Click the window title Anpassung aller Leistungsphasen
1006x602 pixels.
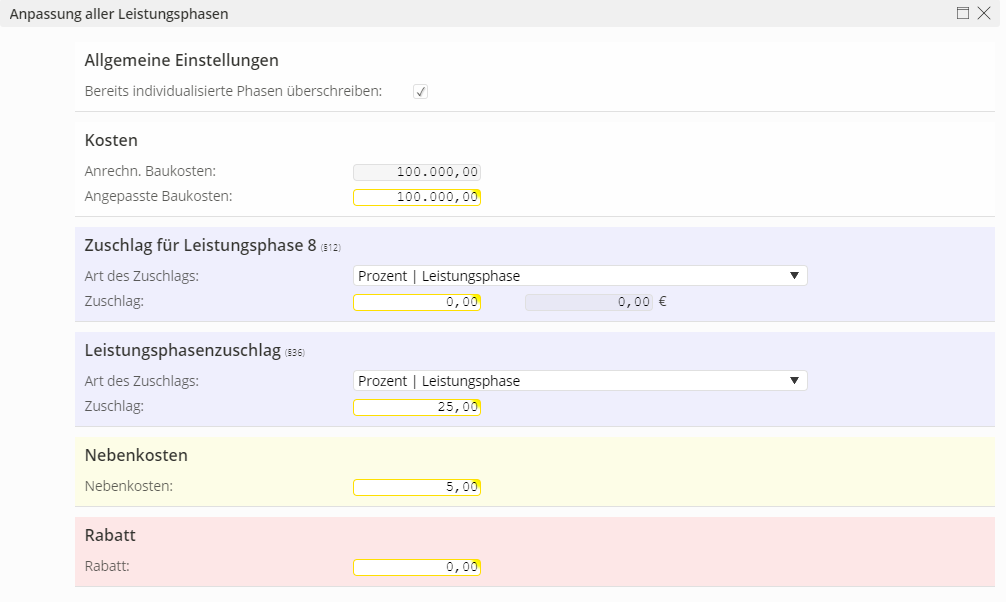click(x=119, y=14)
